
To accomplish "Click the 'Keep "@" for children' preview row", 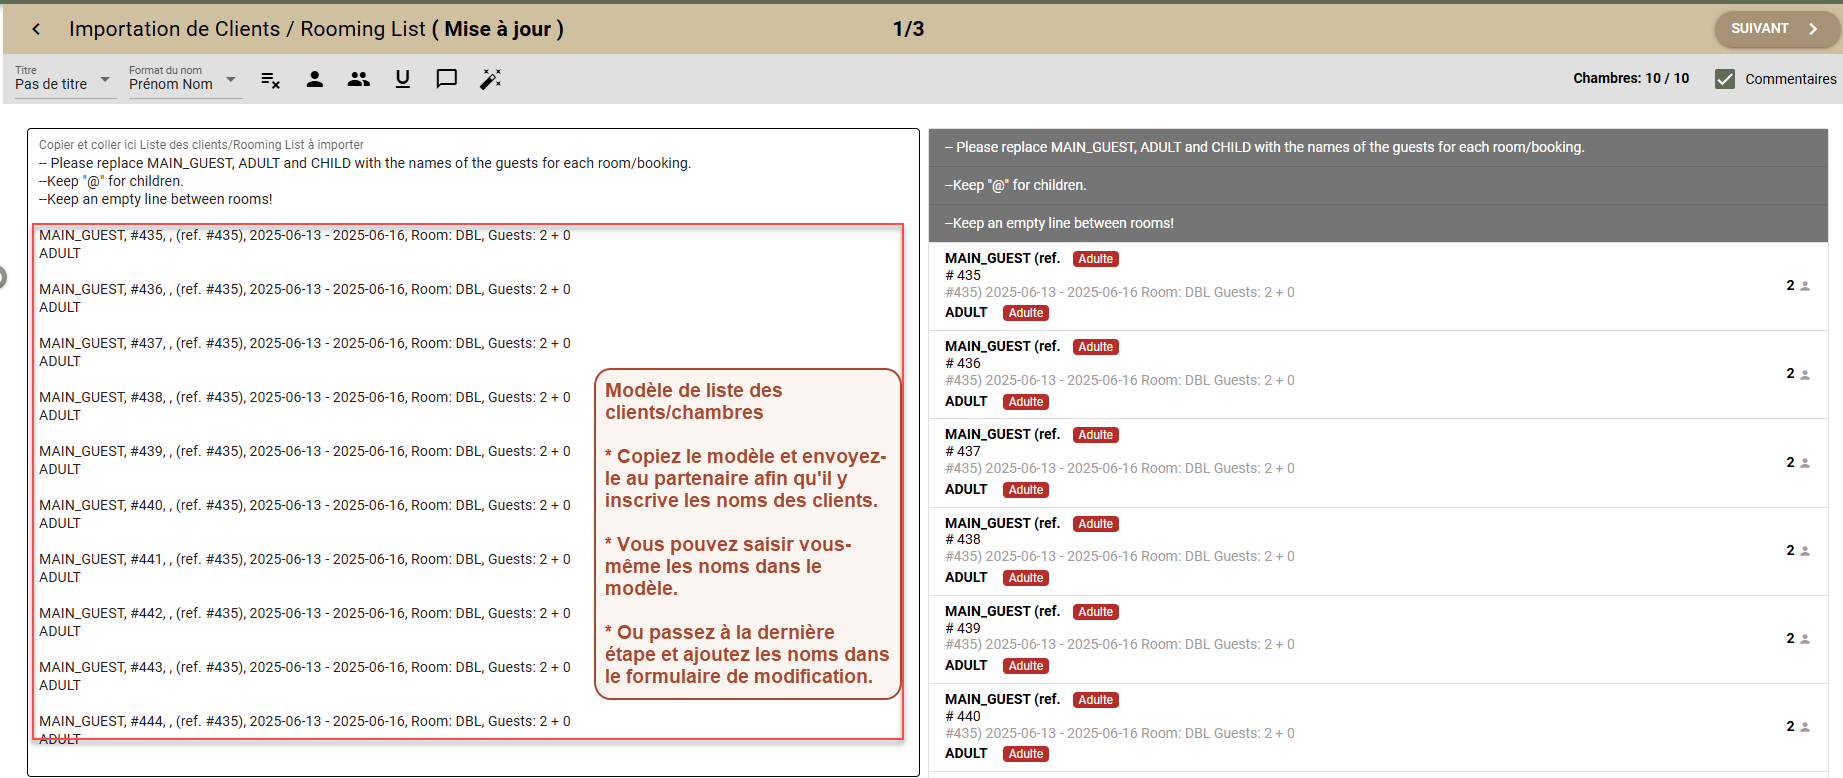I will click(1378, 186).
